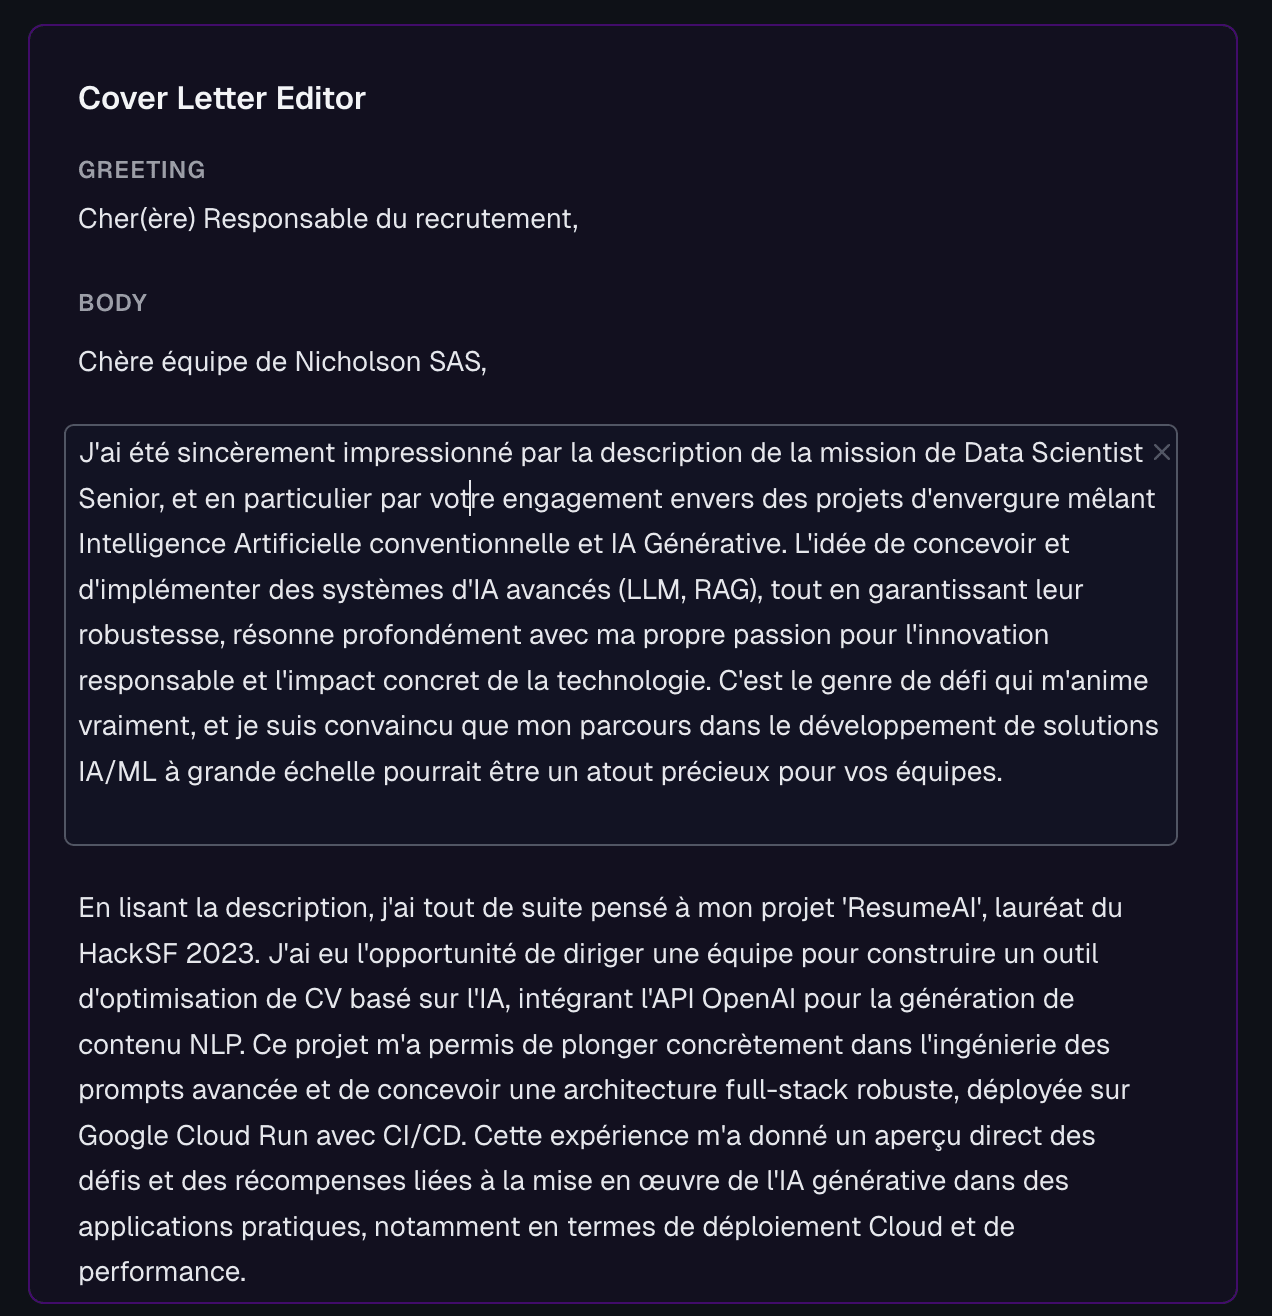Click the BODY section label

tap(113, 302)
